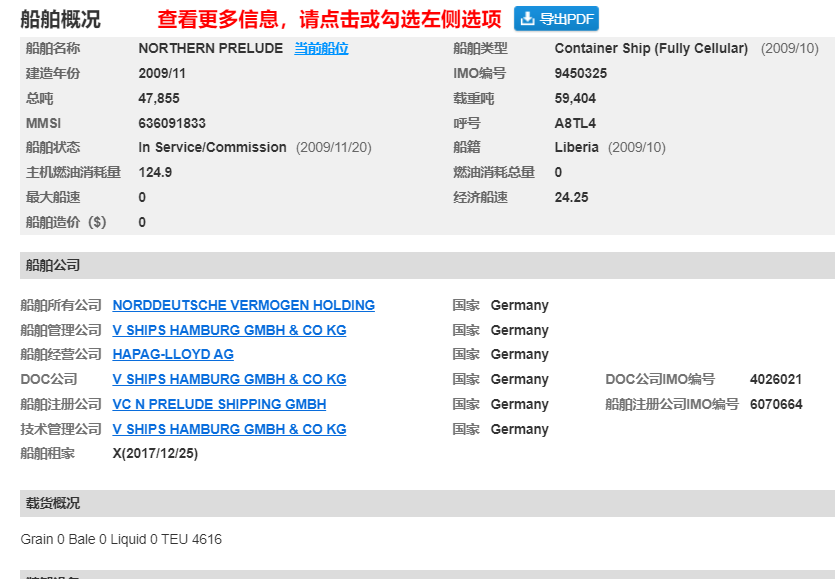This screenshot has width=835, height=579.
Task: Click V SHIPS HAMBURG link beside DOC公司
Action: pyautogui.click(x=229, y=379)
